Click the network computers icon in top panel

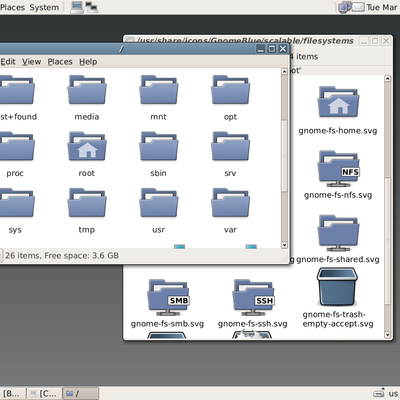coord(91,7)
